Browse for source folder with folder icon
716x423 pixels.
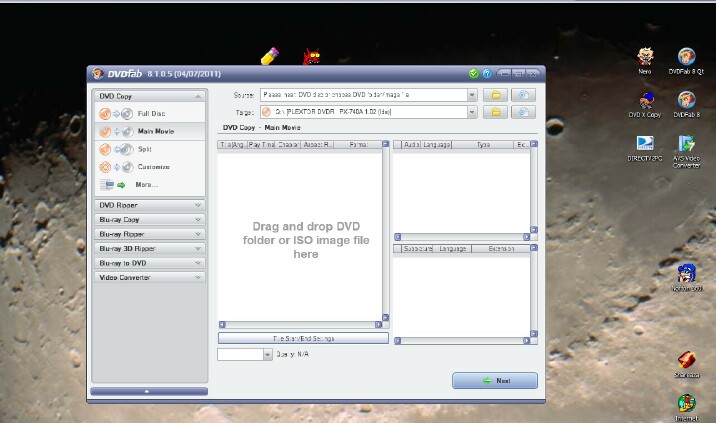coord(496,95)
